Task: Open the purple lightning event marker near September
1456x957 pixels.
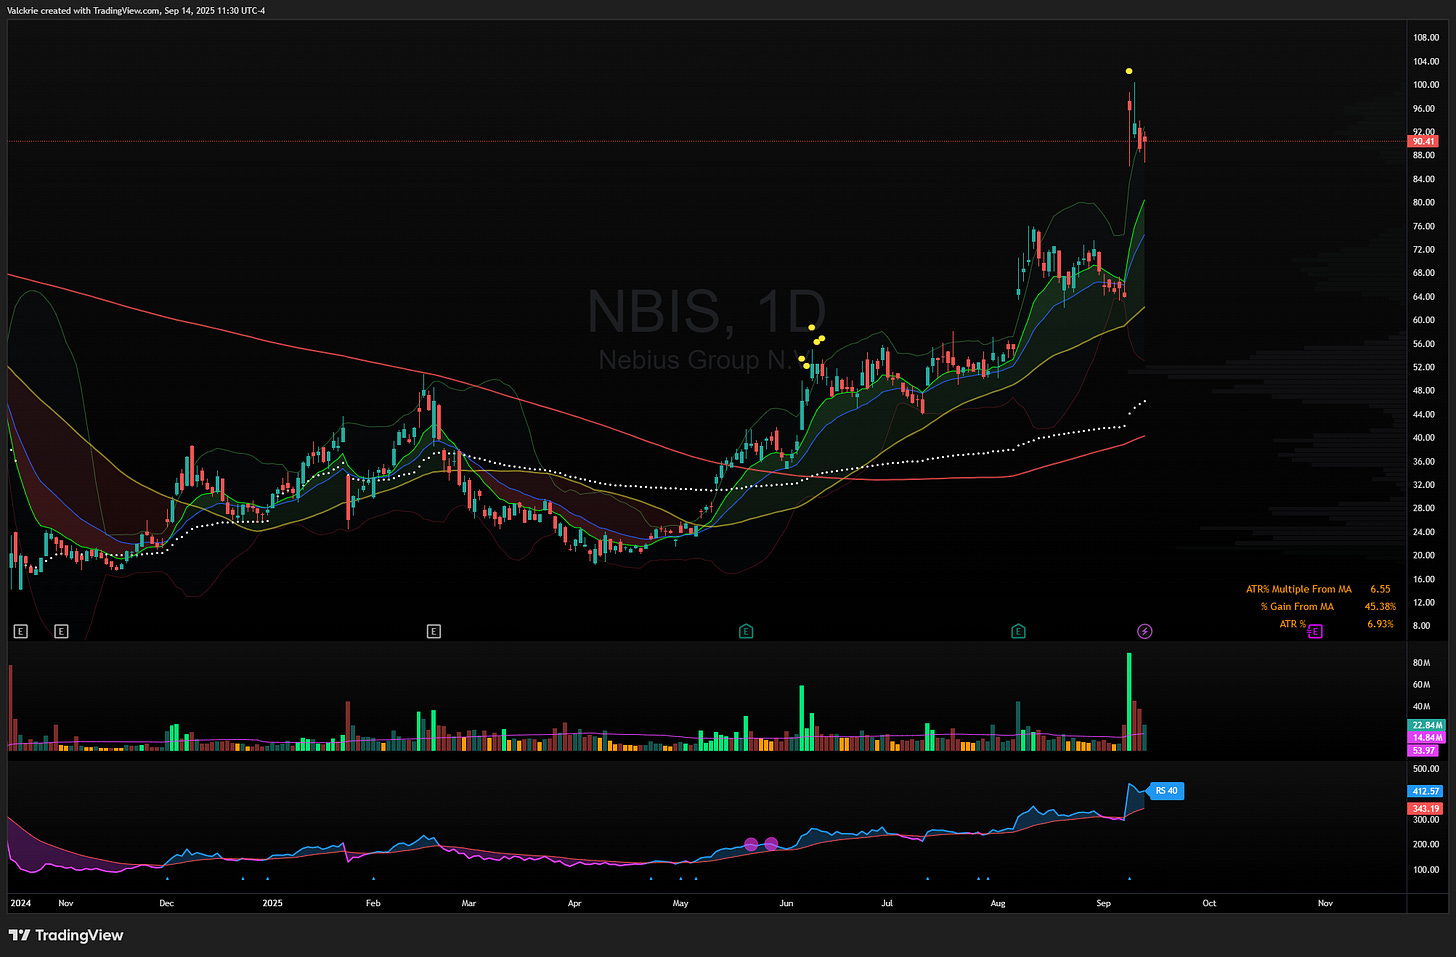Action: pyautogui.click(x=1145, y=631)
